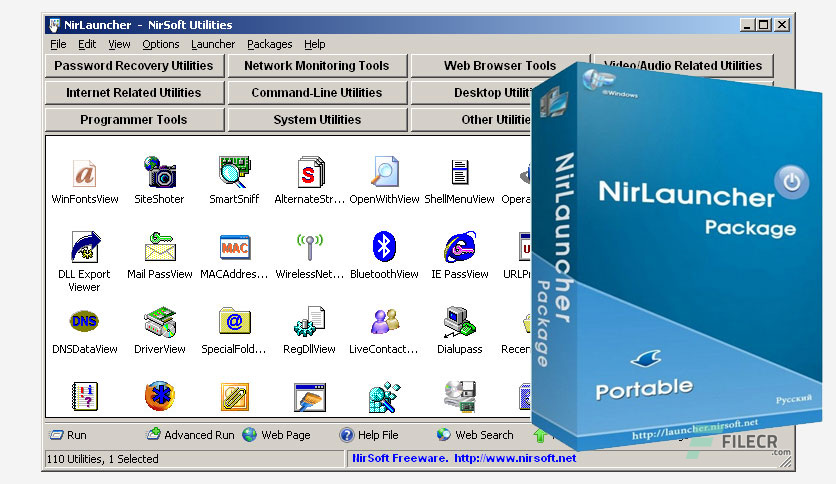Select the globe with tools icon in bottom row
The image size is (836, 484).
[x=384, y=397]
